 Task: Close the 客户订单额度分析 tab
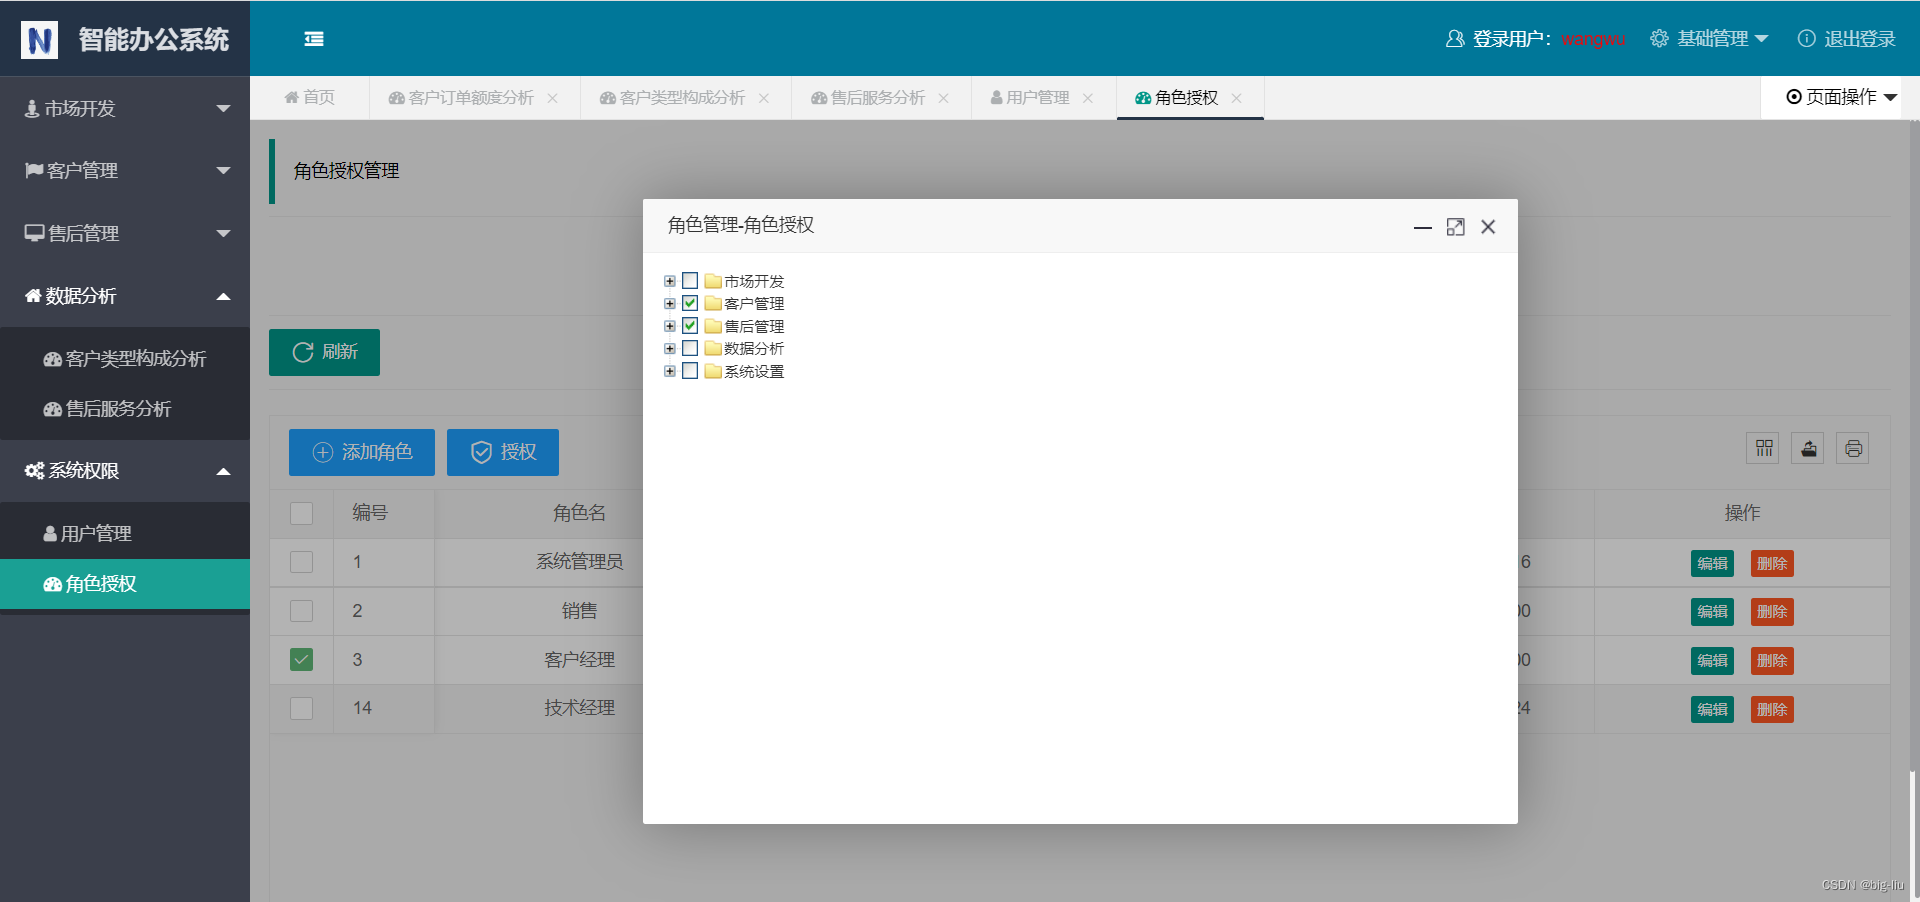click(553, 98)
